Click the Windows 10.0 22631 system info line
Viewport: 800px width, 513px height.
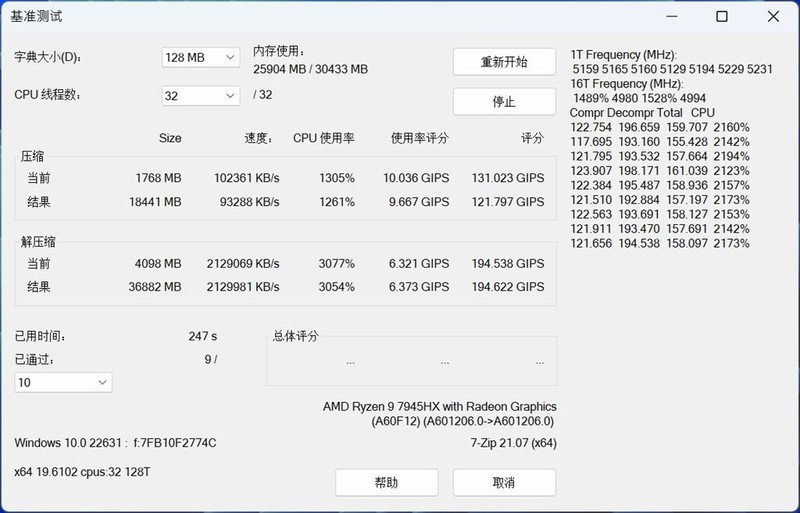tap(115, 443)
